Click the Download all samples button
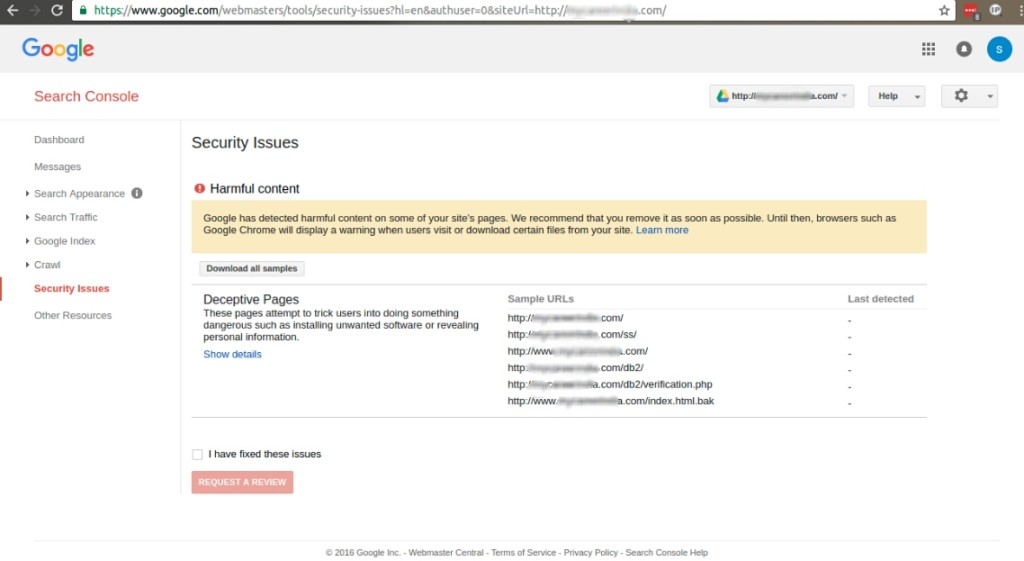The height and width of the screenshot is (561, 1024). (252, 268)
